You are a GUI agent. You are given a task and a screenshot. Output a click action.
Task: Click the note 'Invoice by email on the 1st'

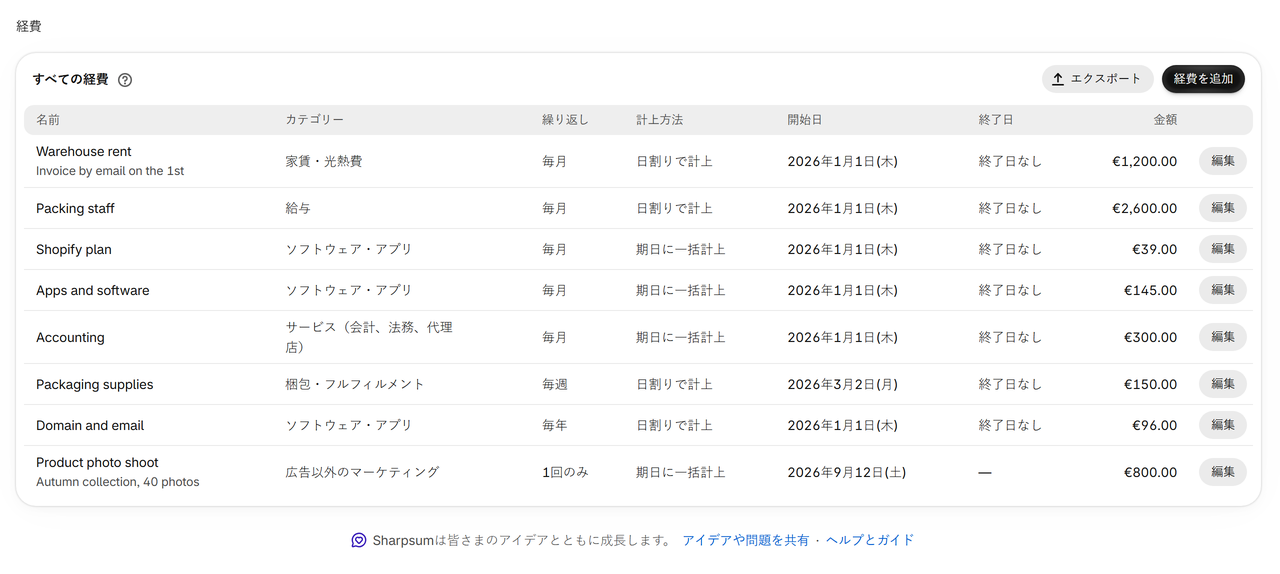point(110,171)
